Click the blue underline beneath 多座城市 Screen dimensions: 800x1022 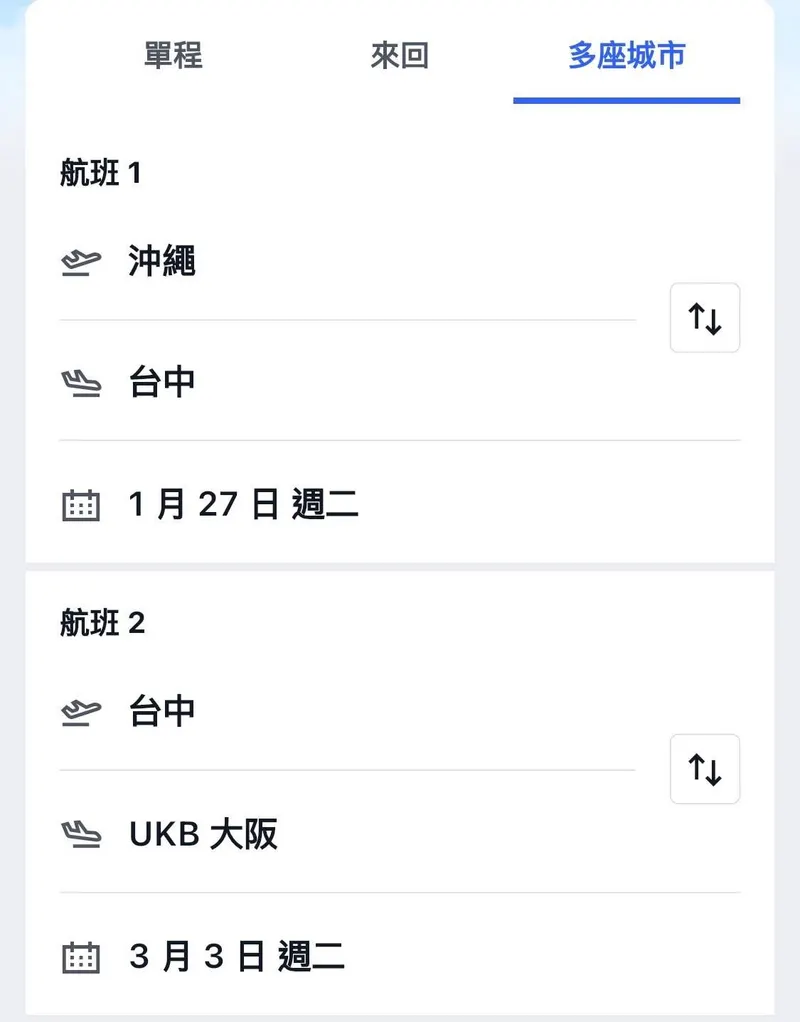(x=627, y=100)
